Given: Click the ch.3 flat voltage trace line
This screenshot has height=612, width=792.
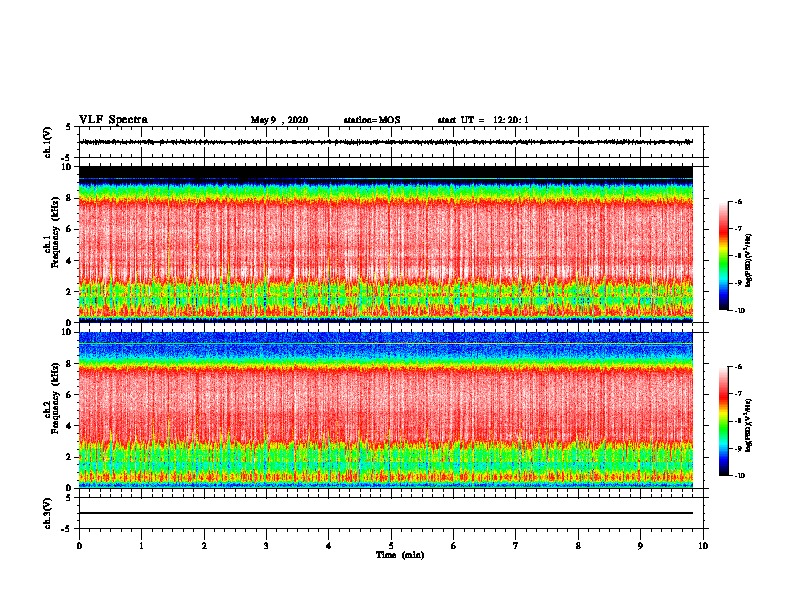Looking at the screenshot, I should point(386,513).
